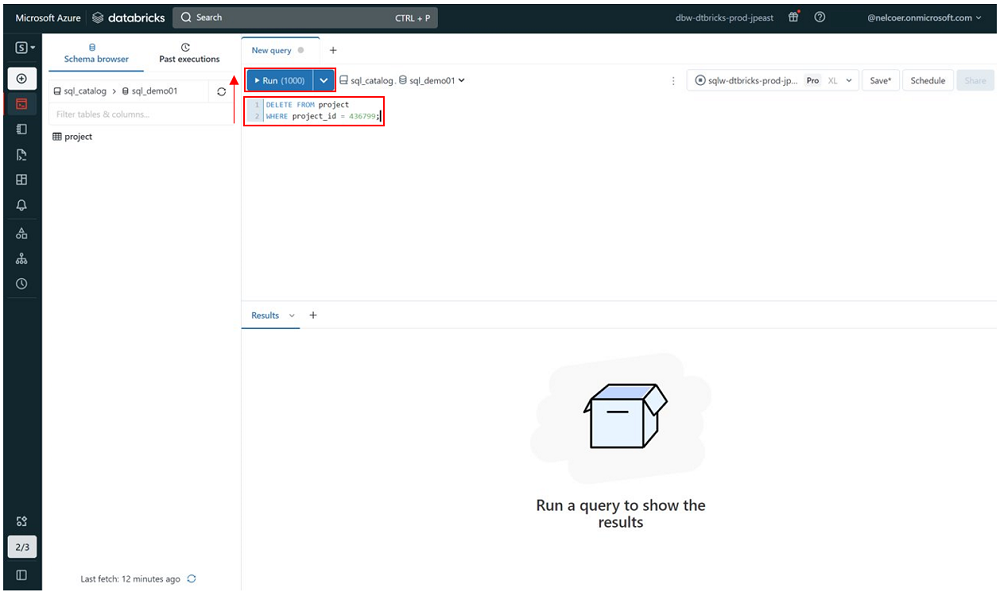Switch to Schema browser tab
This screenshot has width=1000, height=592.
(96, 53)
